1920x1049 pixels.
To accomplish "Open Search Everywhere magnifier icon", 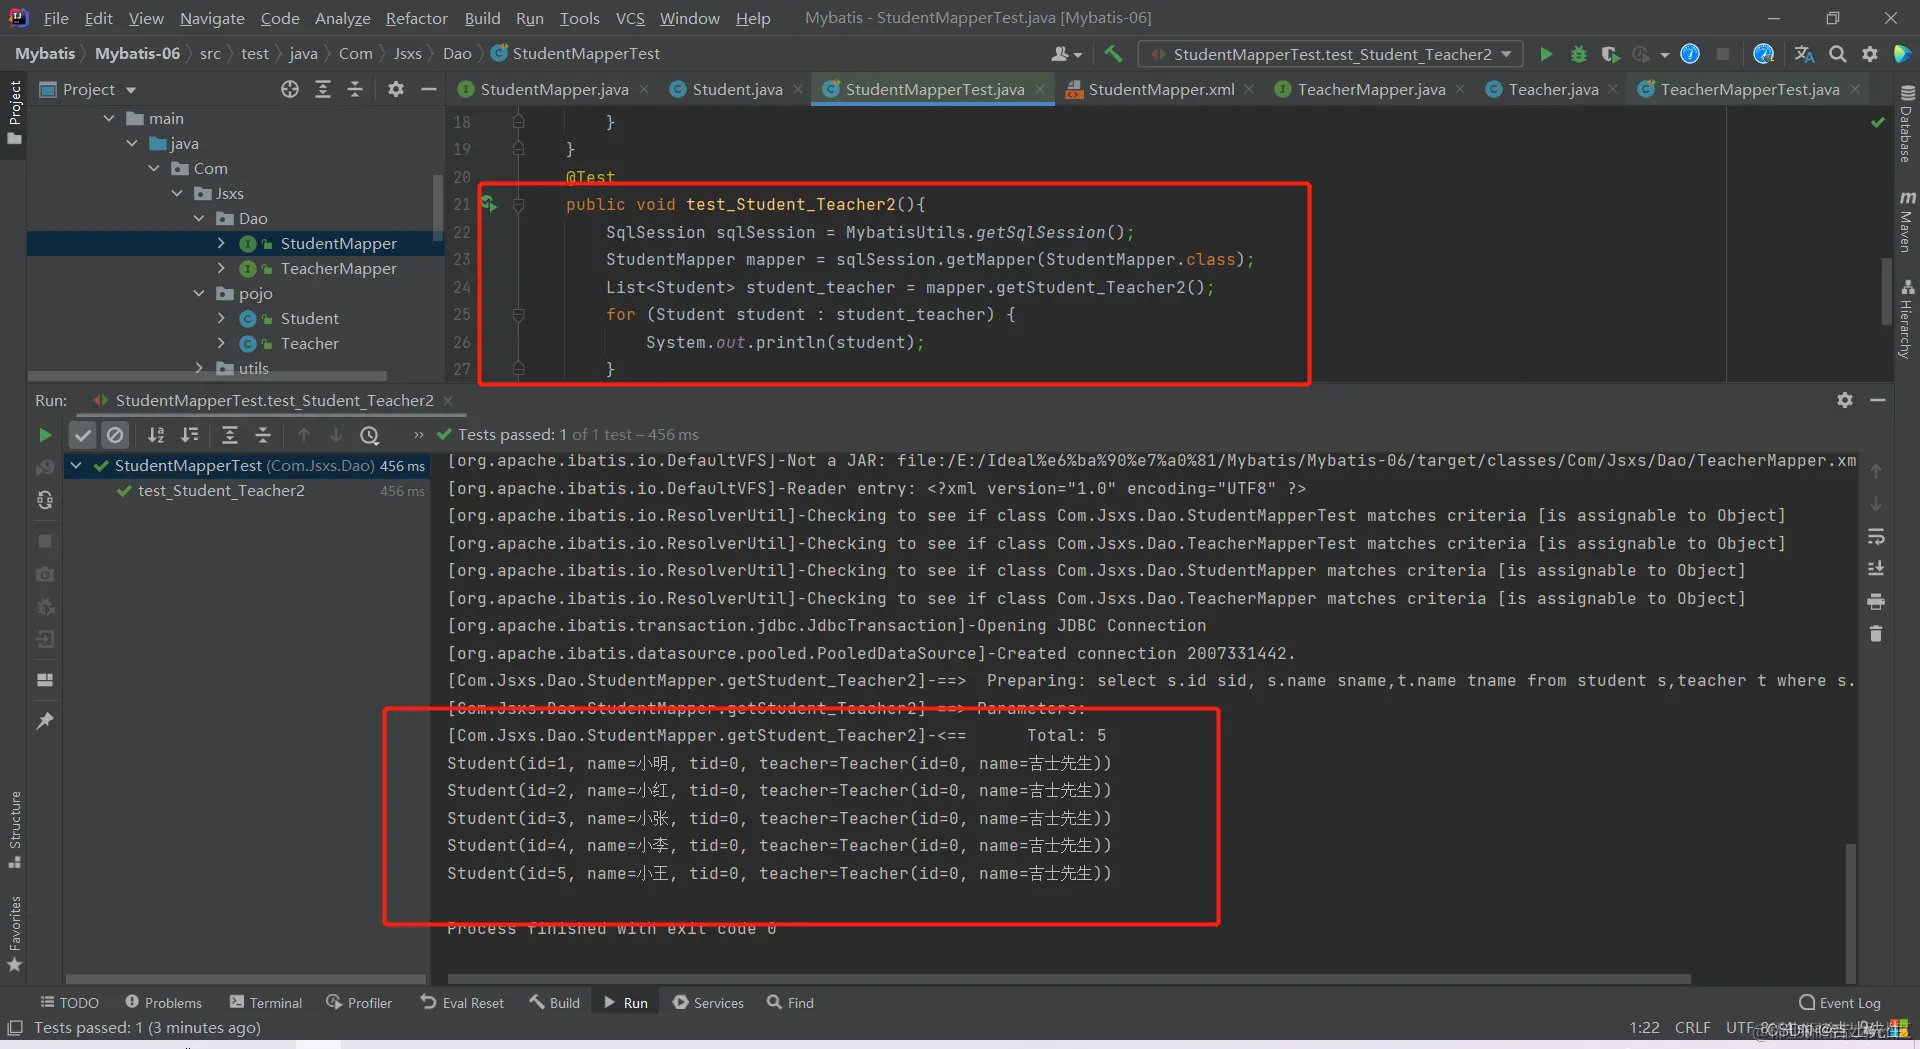I will [x=1838, y=54].
